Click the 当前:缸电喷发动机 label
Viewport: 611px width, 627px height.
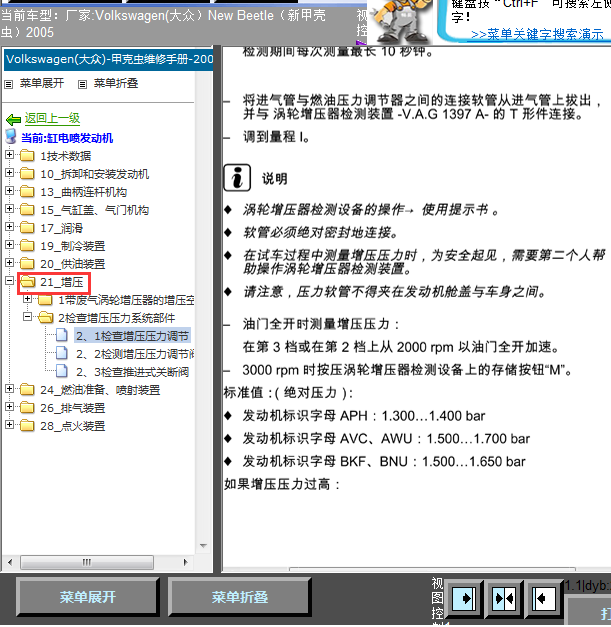coord(67,138)
